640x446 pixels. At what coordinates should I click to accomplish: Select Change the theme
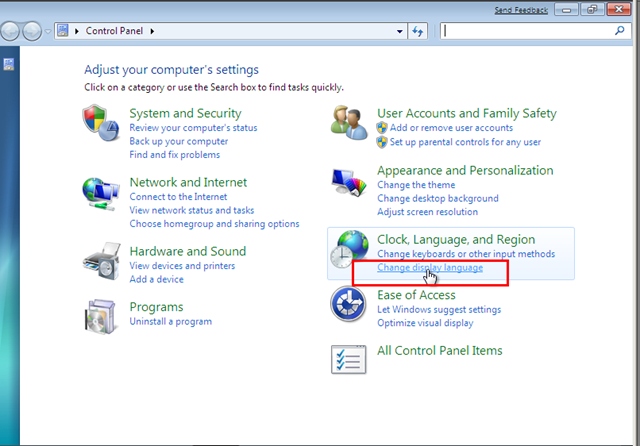pyautogui.click(x=416, y=185)
